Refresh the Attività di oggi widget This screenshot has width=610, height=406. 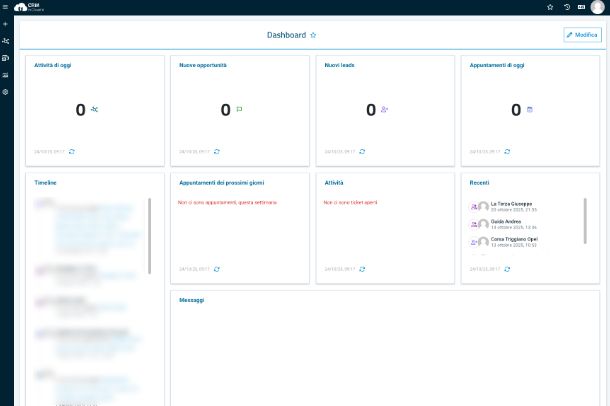click(x=72, y=152)
